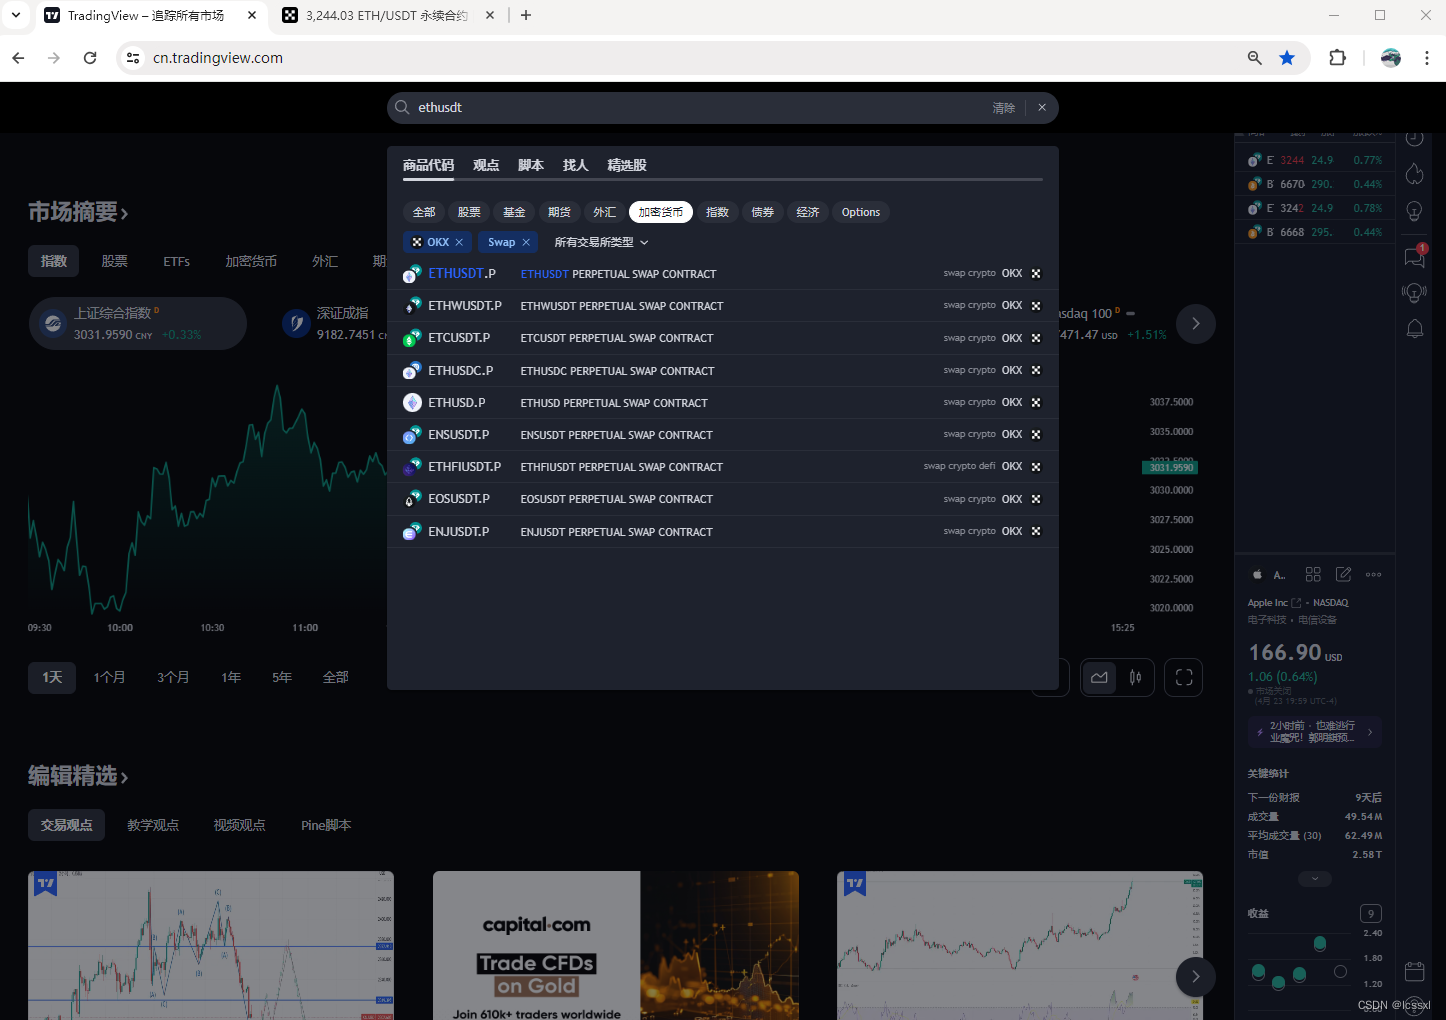The width and height of the screenshot is (1446, 1020).
Task: Click the edit note icon in Apple details panel
Action: (1343, 574)
